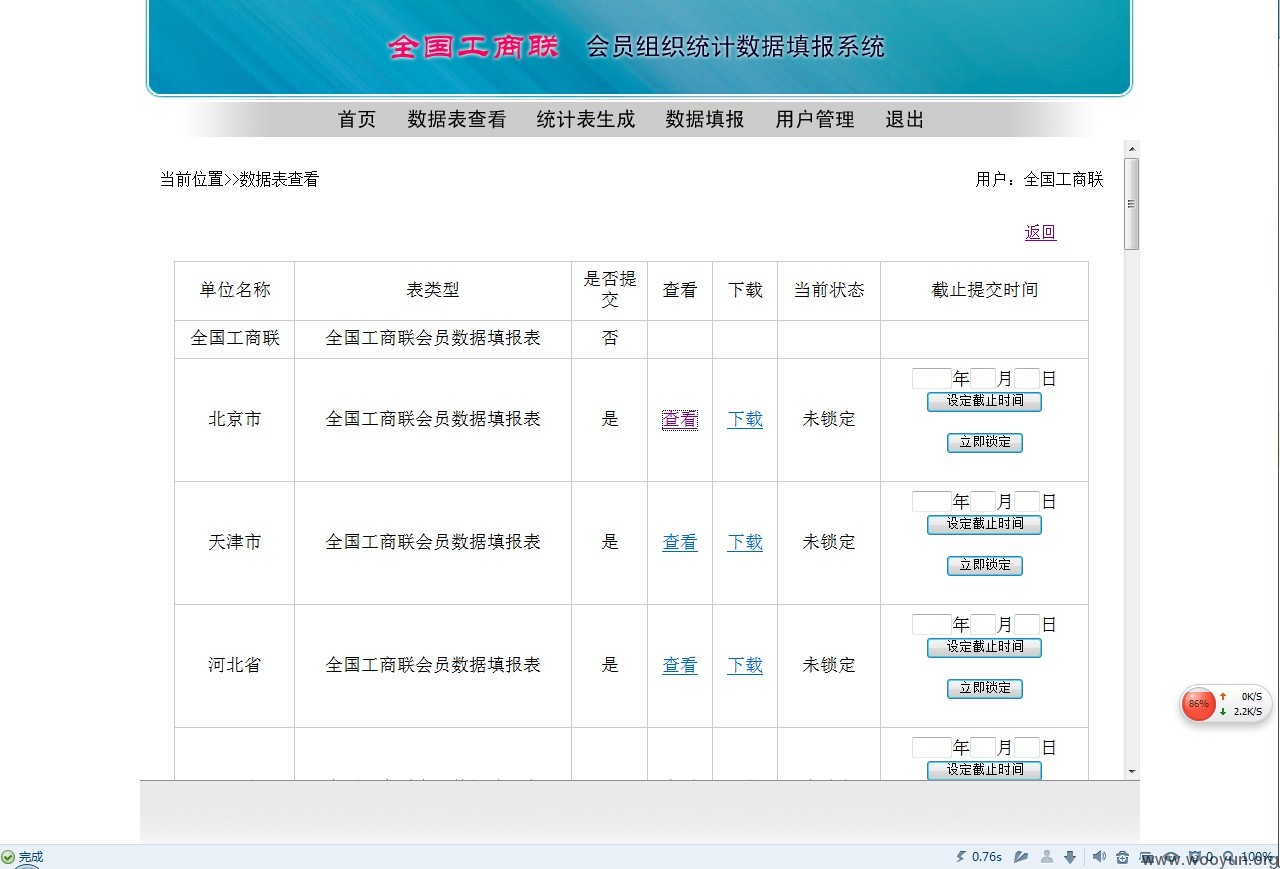
Task: Click the lightning page-speed icon in status bar
Action: 961,857
